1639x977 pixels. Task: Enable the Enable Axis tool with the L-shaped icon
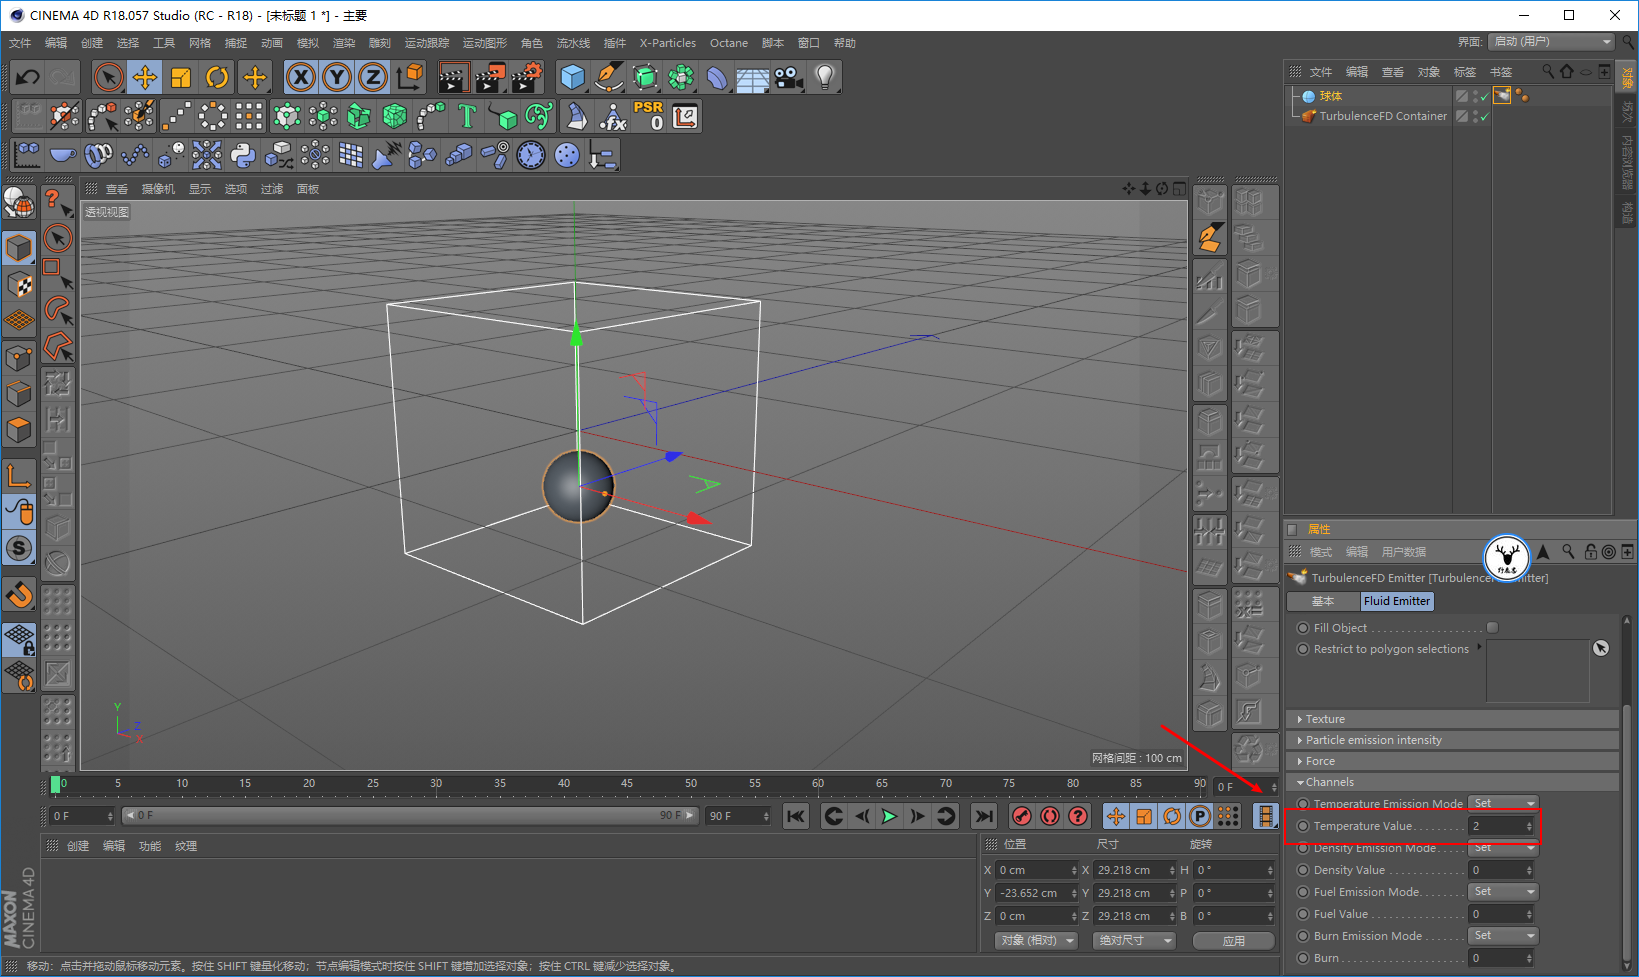point(19,475)
